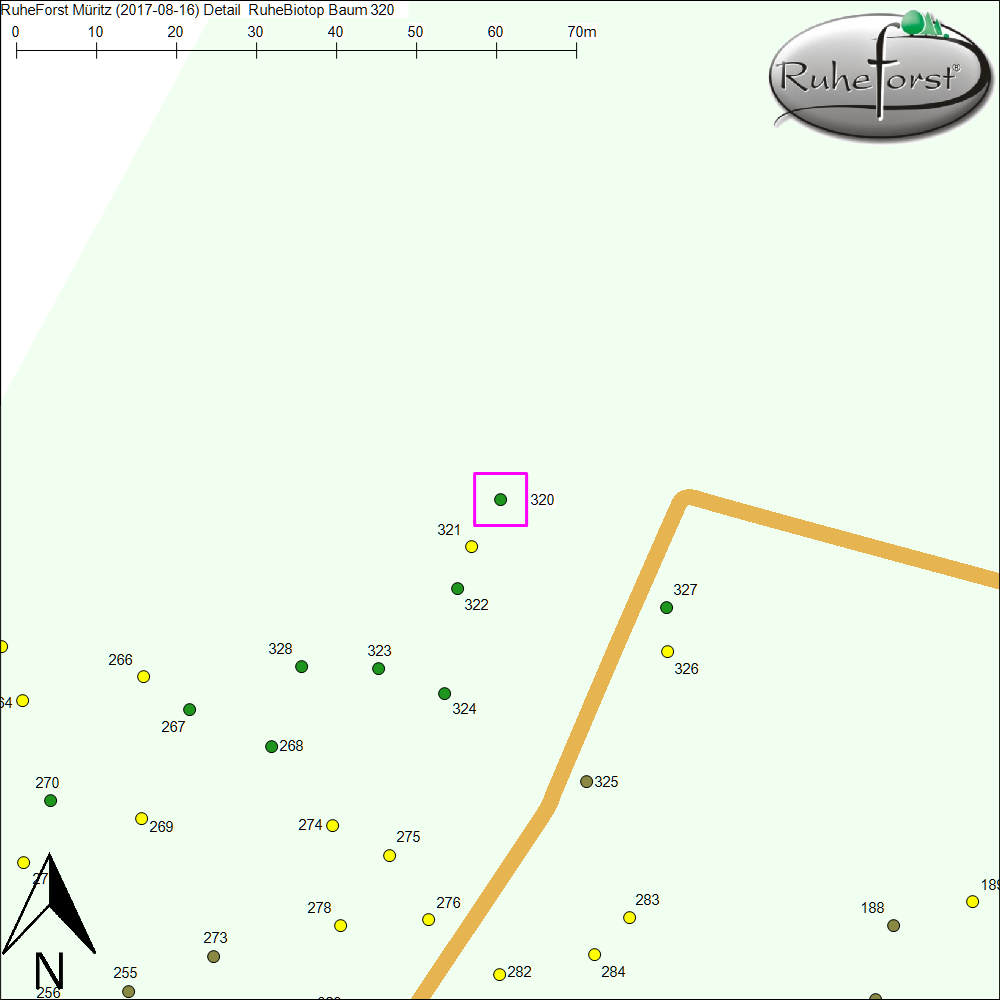Click the green tree marker 322
1000x1000 pixels.
pos(457,588)
